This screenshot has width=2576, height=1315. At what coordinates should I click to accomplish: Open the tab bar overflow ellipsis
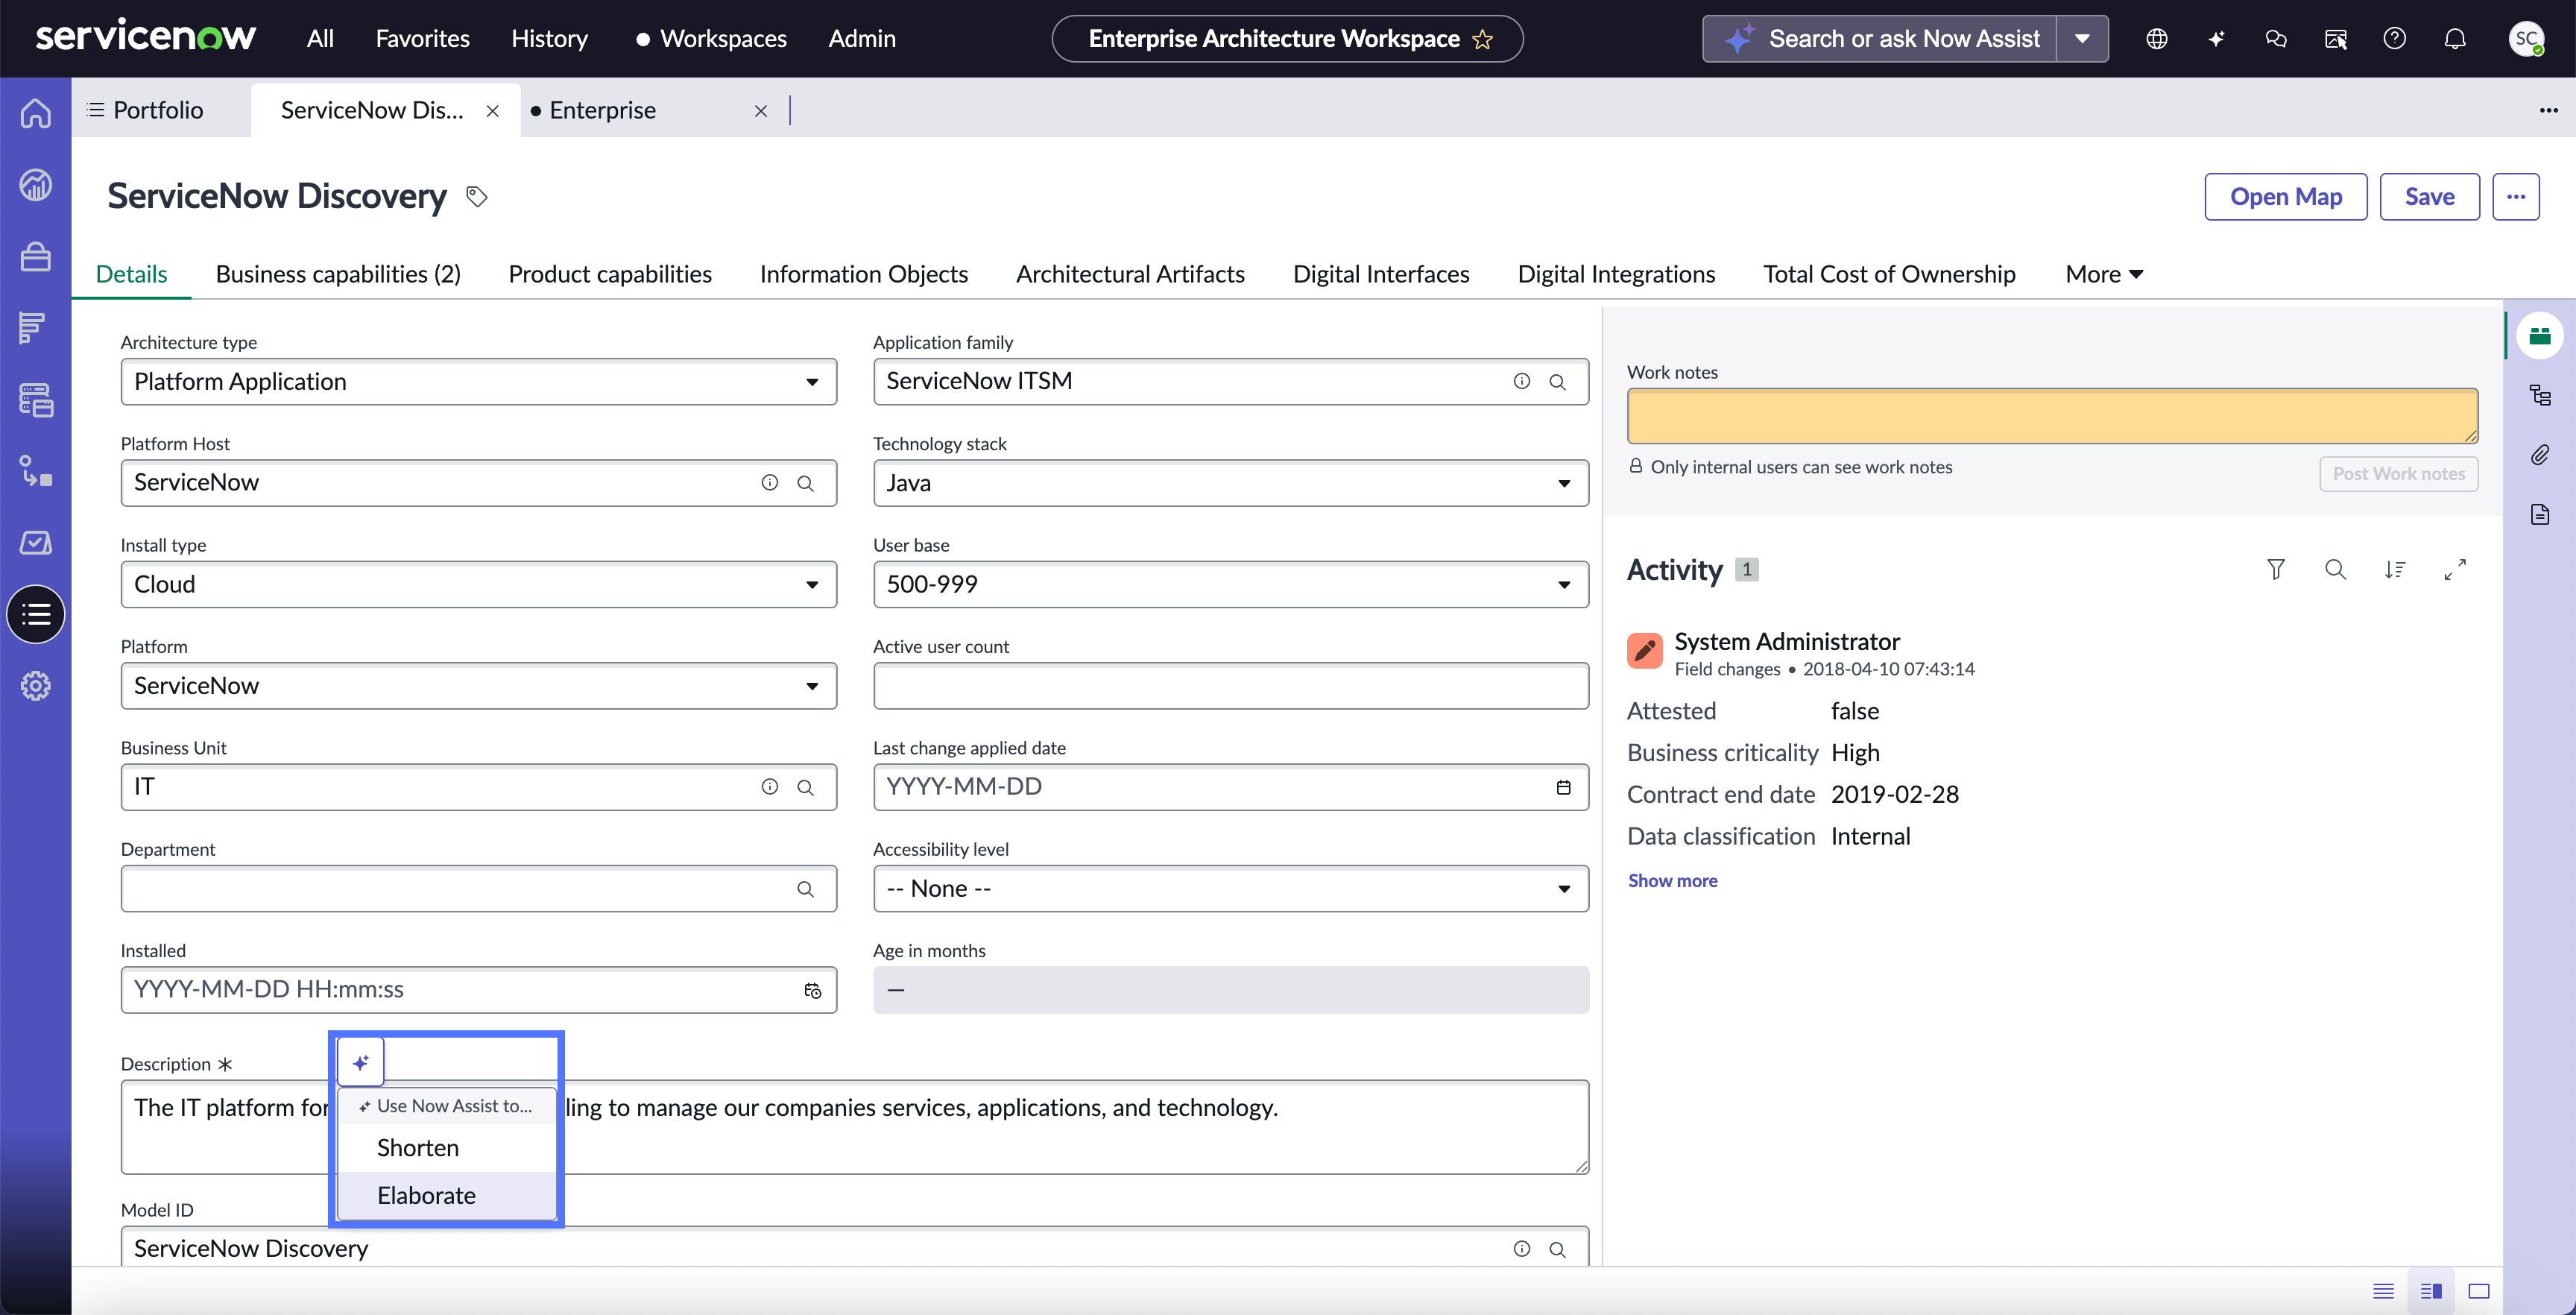pyautogui.click(x=2548, y=110)
